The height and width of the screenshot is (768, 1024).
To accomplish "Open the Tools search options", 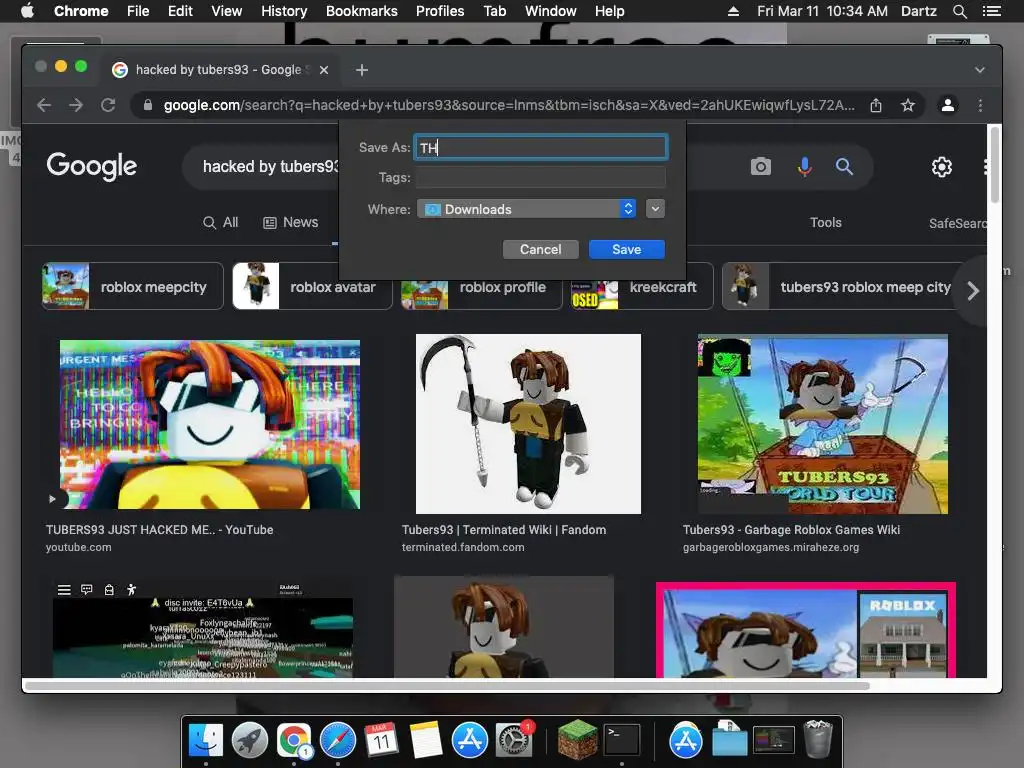I will coord(825,223).
